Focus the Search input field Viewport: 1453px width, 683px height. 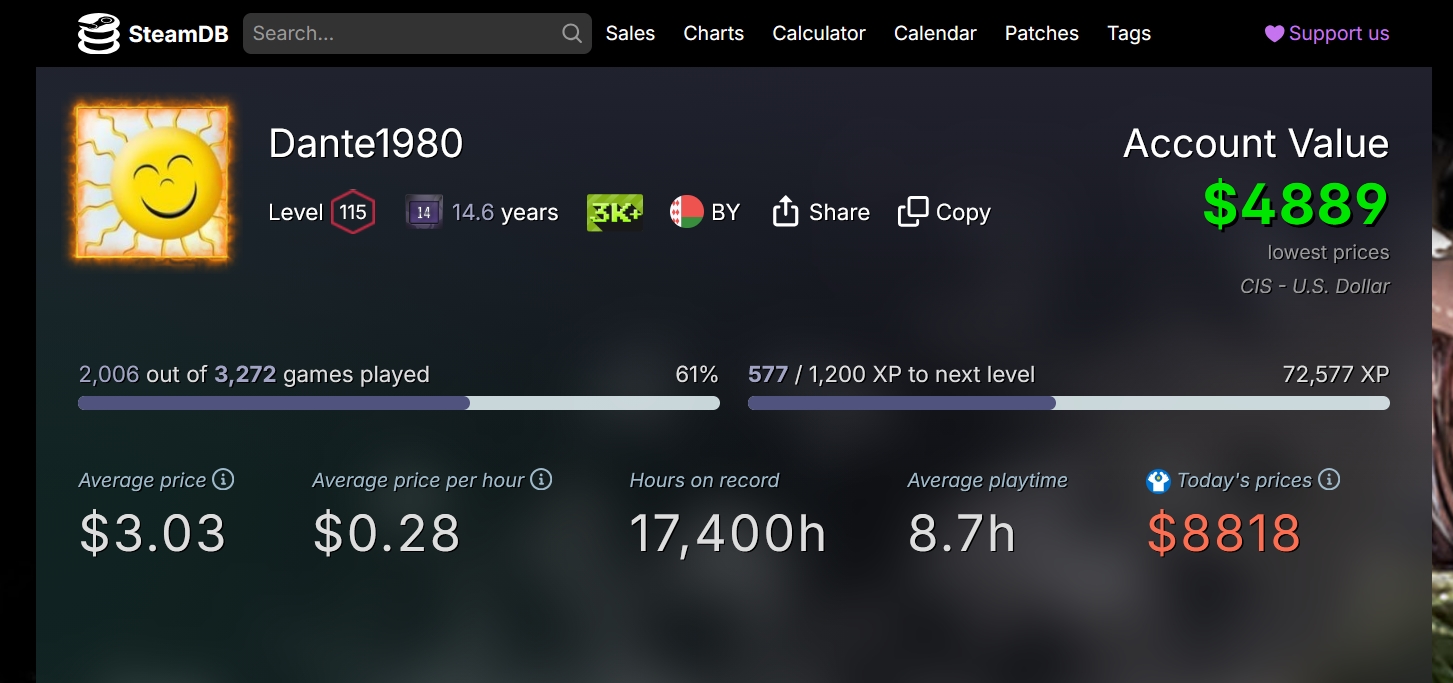[417, 34]
